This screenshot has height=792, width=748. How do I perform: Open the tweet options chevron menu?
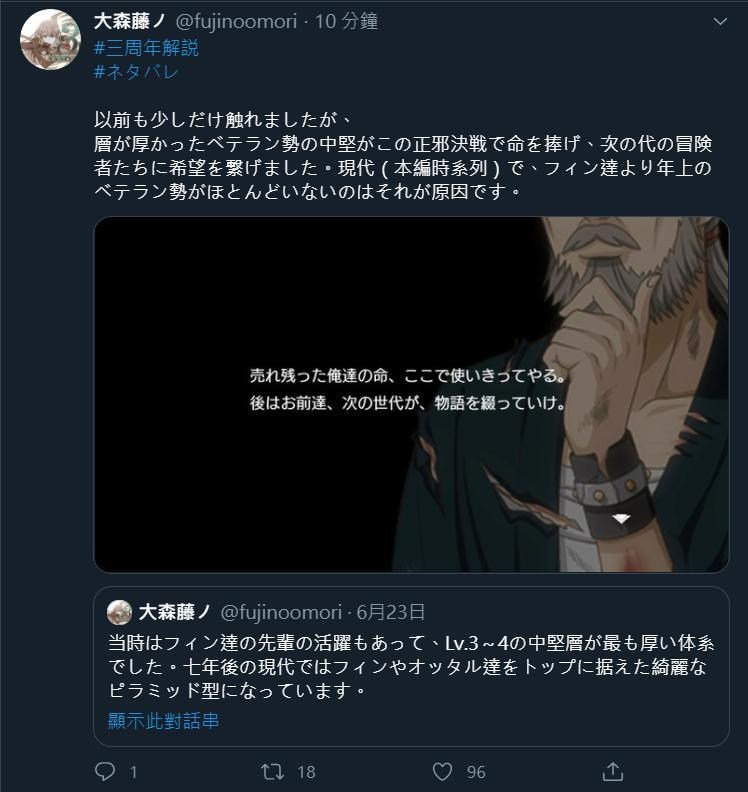click(720, 22)
